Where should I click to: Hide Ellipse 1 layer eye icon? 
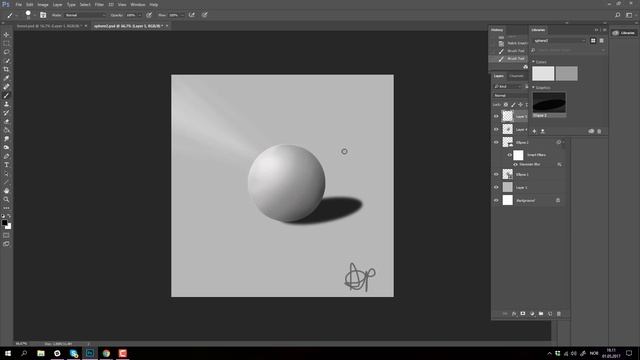click(x=496, y=174)
